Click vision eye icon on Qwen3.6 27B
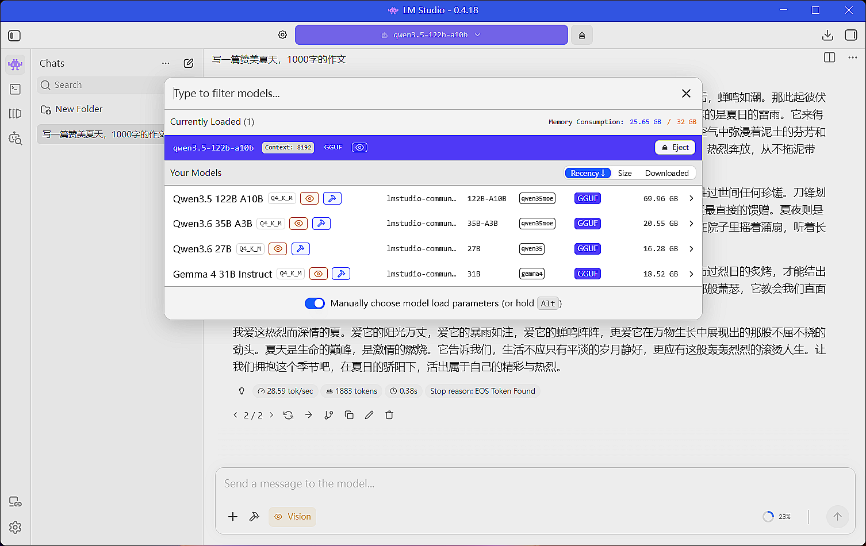866x546 pixels. (278, 248)
